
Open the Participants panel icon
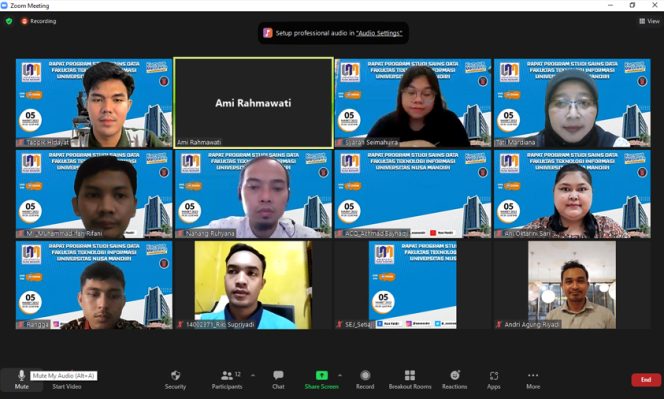(x=227, y=375)
